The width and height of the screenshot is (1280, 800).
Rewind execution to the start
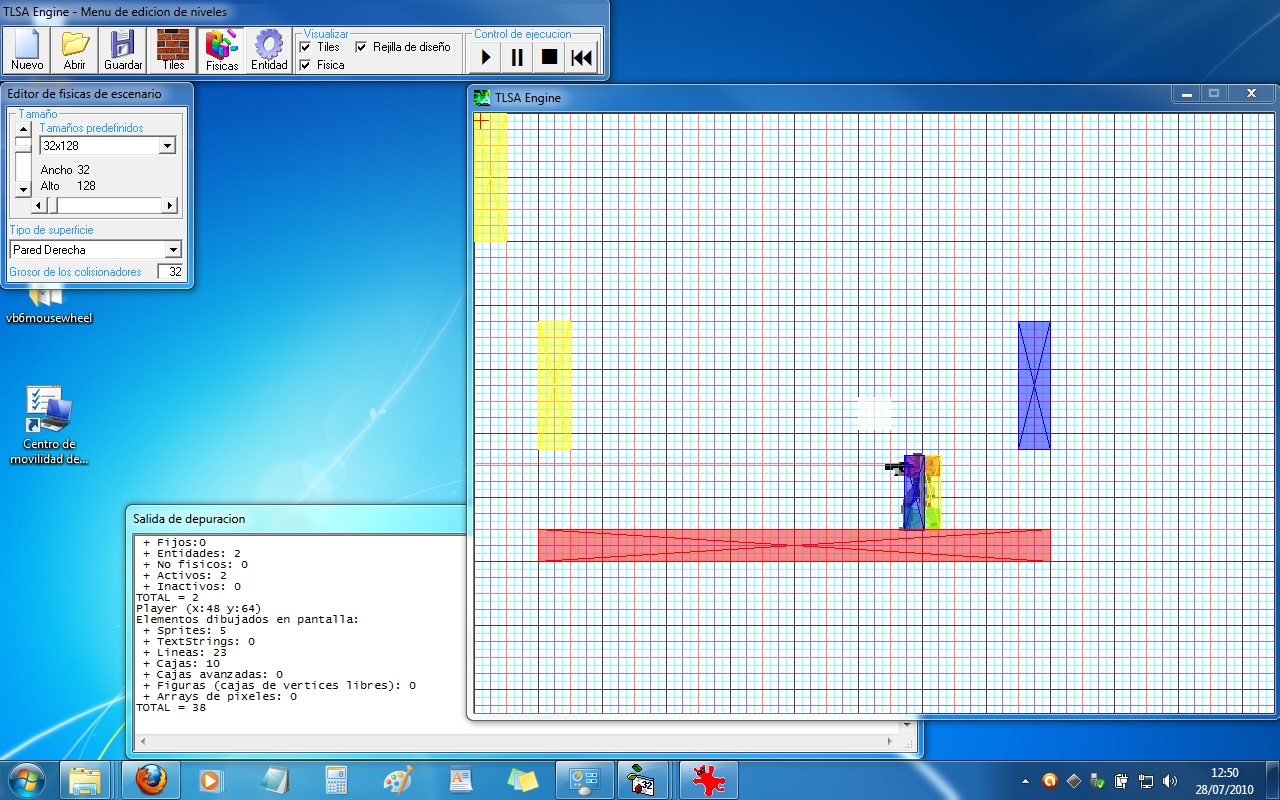pyautogui.click(x=581, y=57)
